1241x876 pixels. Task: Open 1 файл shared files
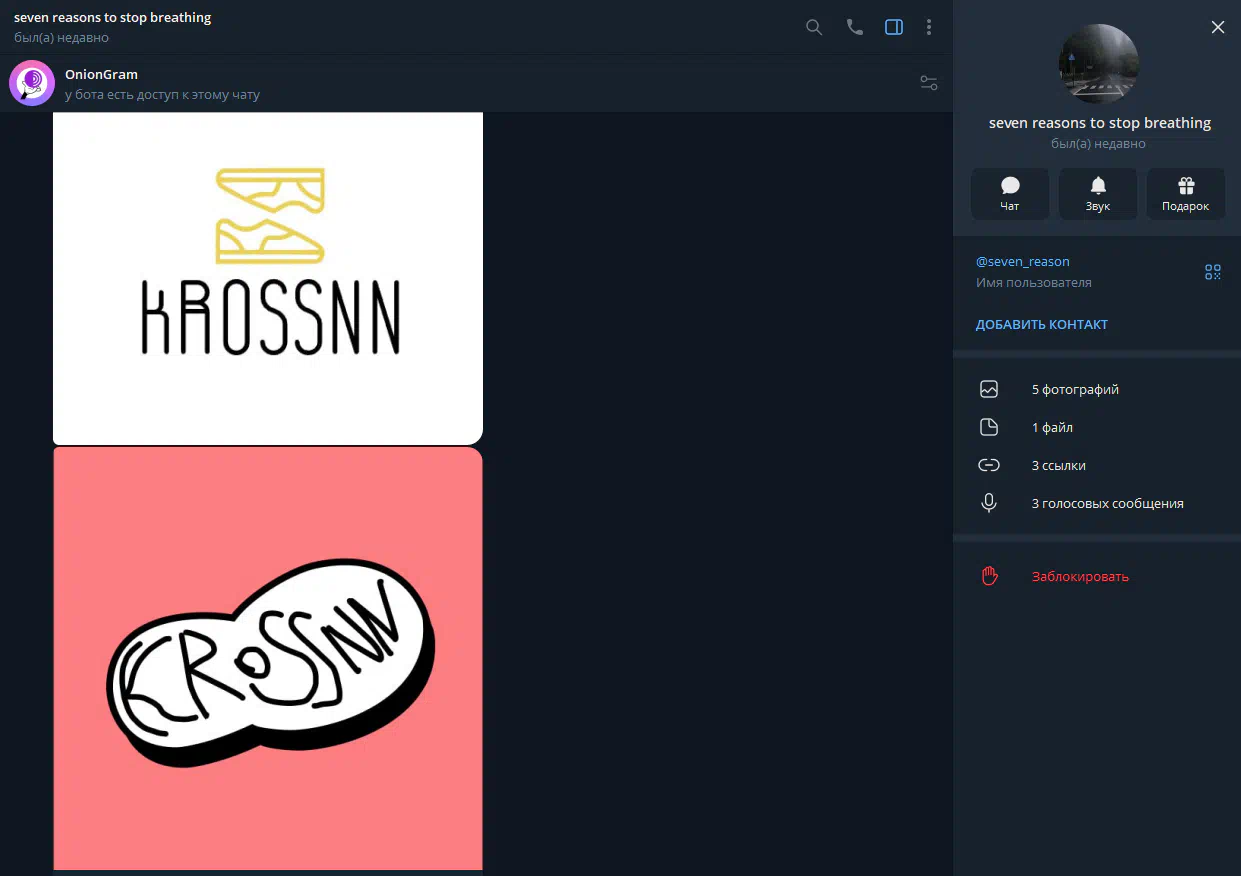pos(1052,428)
